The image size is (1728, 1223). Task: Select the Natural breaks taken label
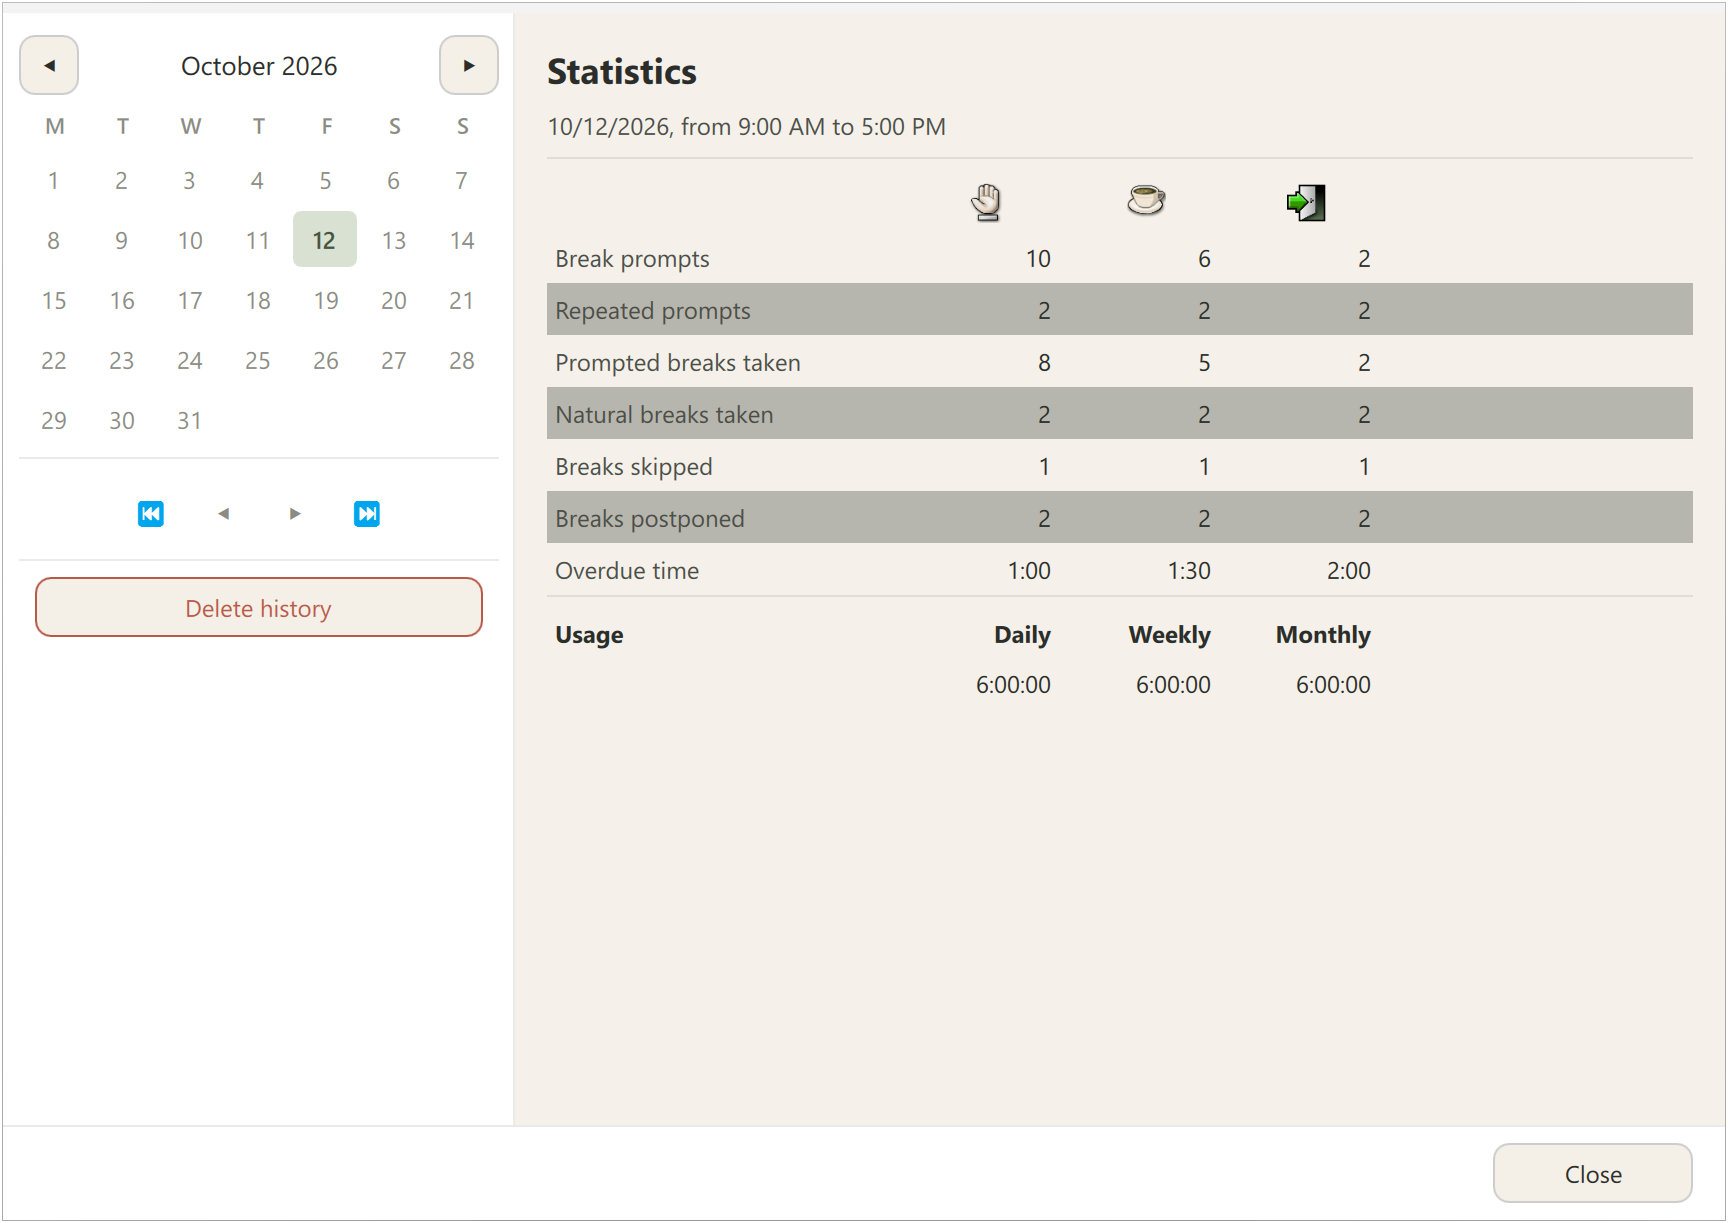coord(664,415)
